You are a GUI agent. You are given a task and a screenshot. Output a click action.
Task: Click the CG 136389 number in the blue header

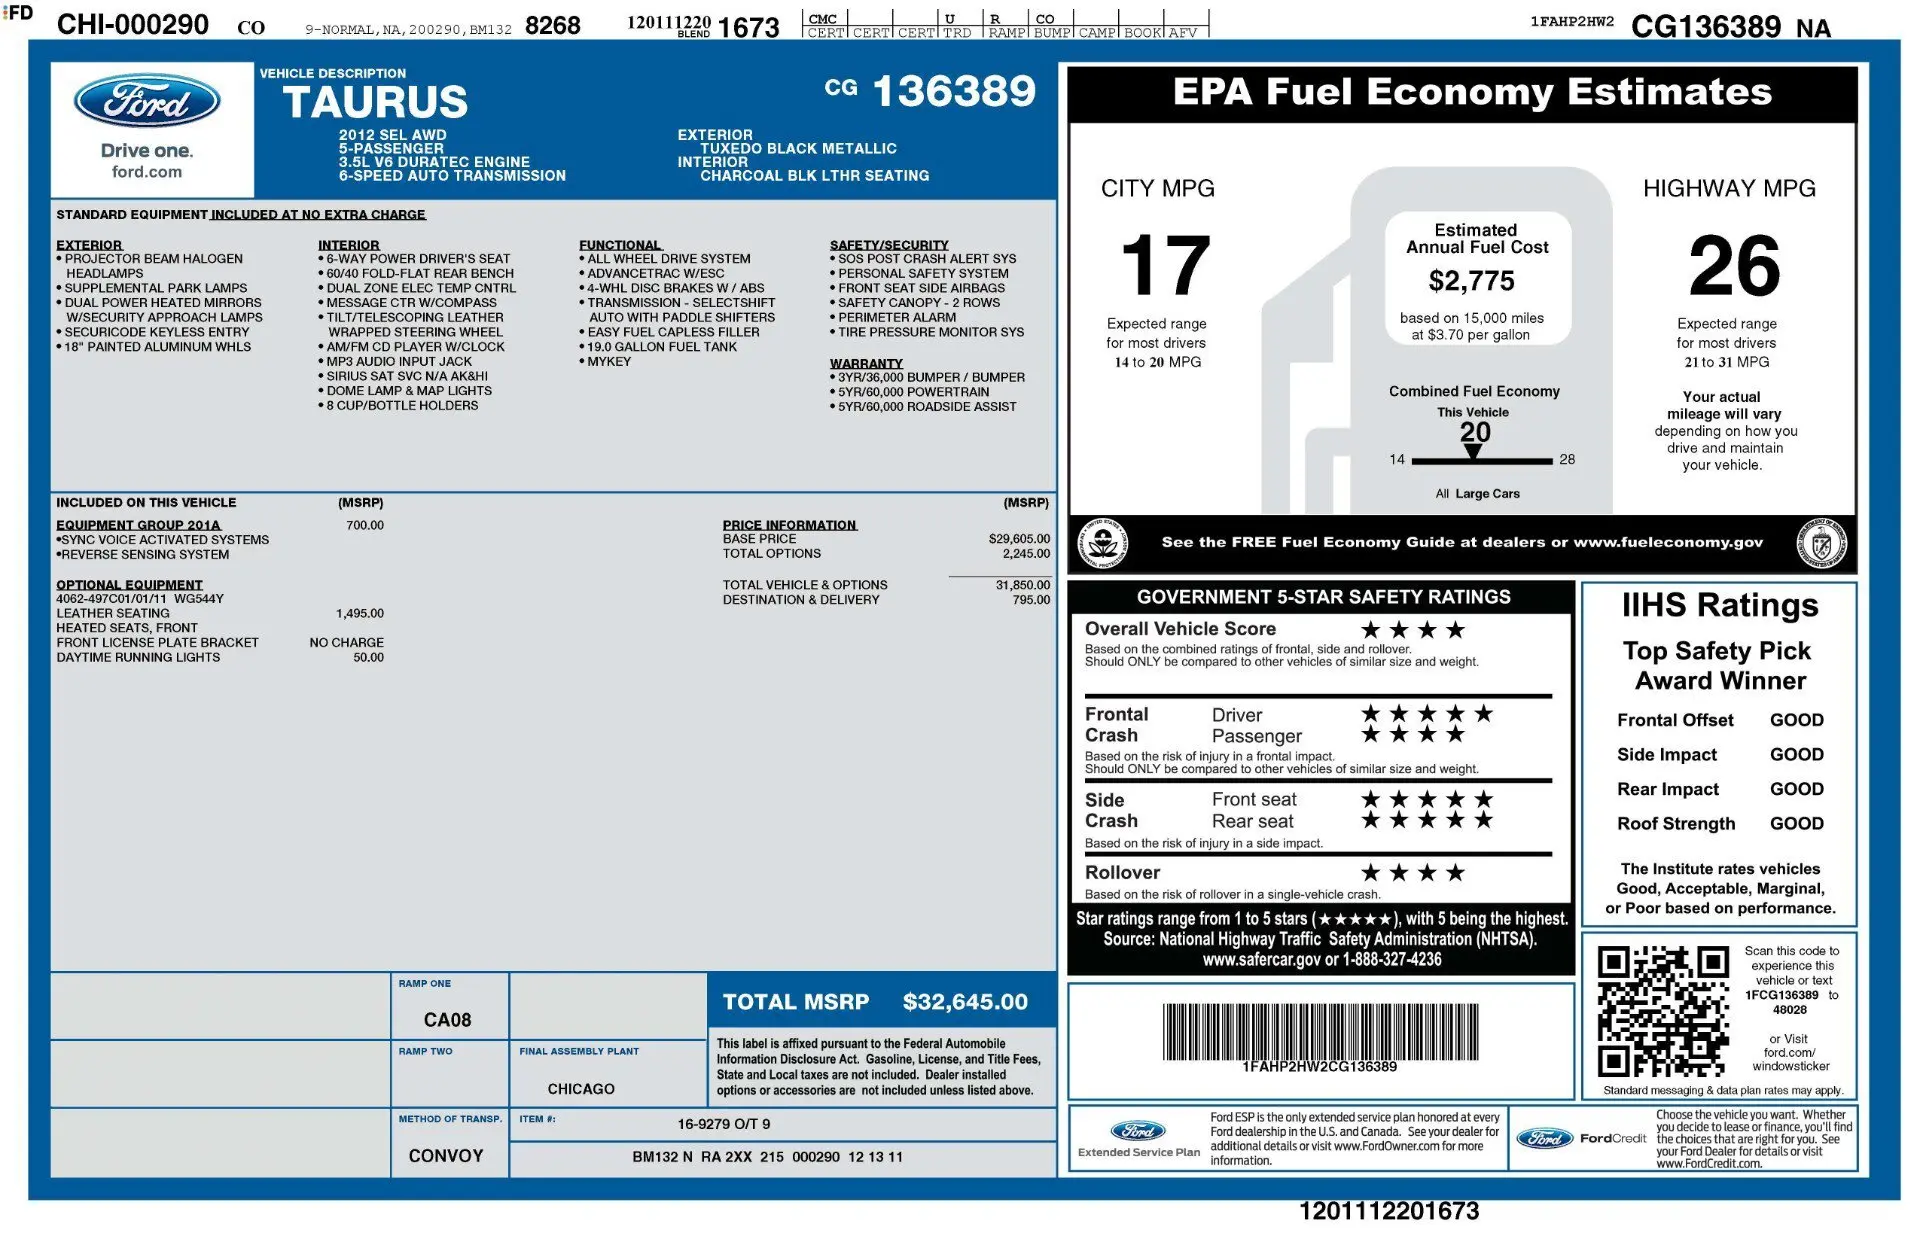[x=930, y=91]
